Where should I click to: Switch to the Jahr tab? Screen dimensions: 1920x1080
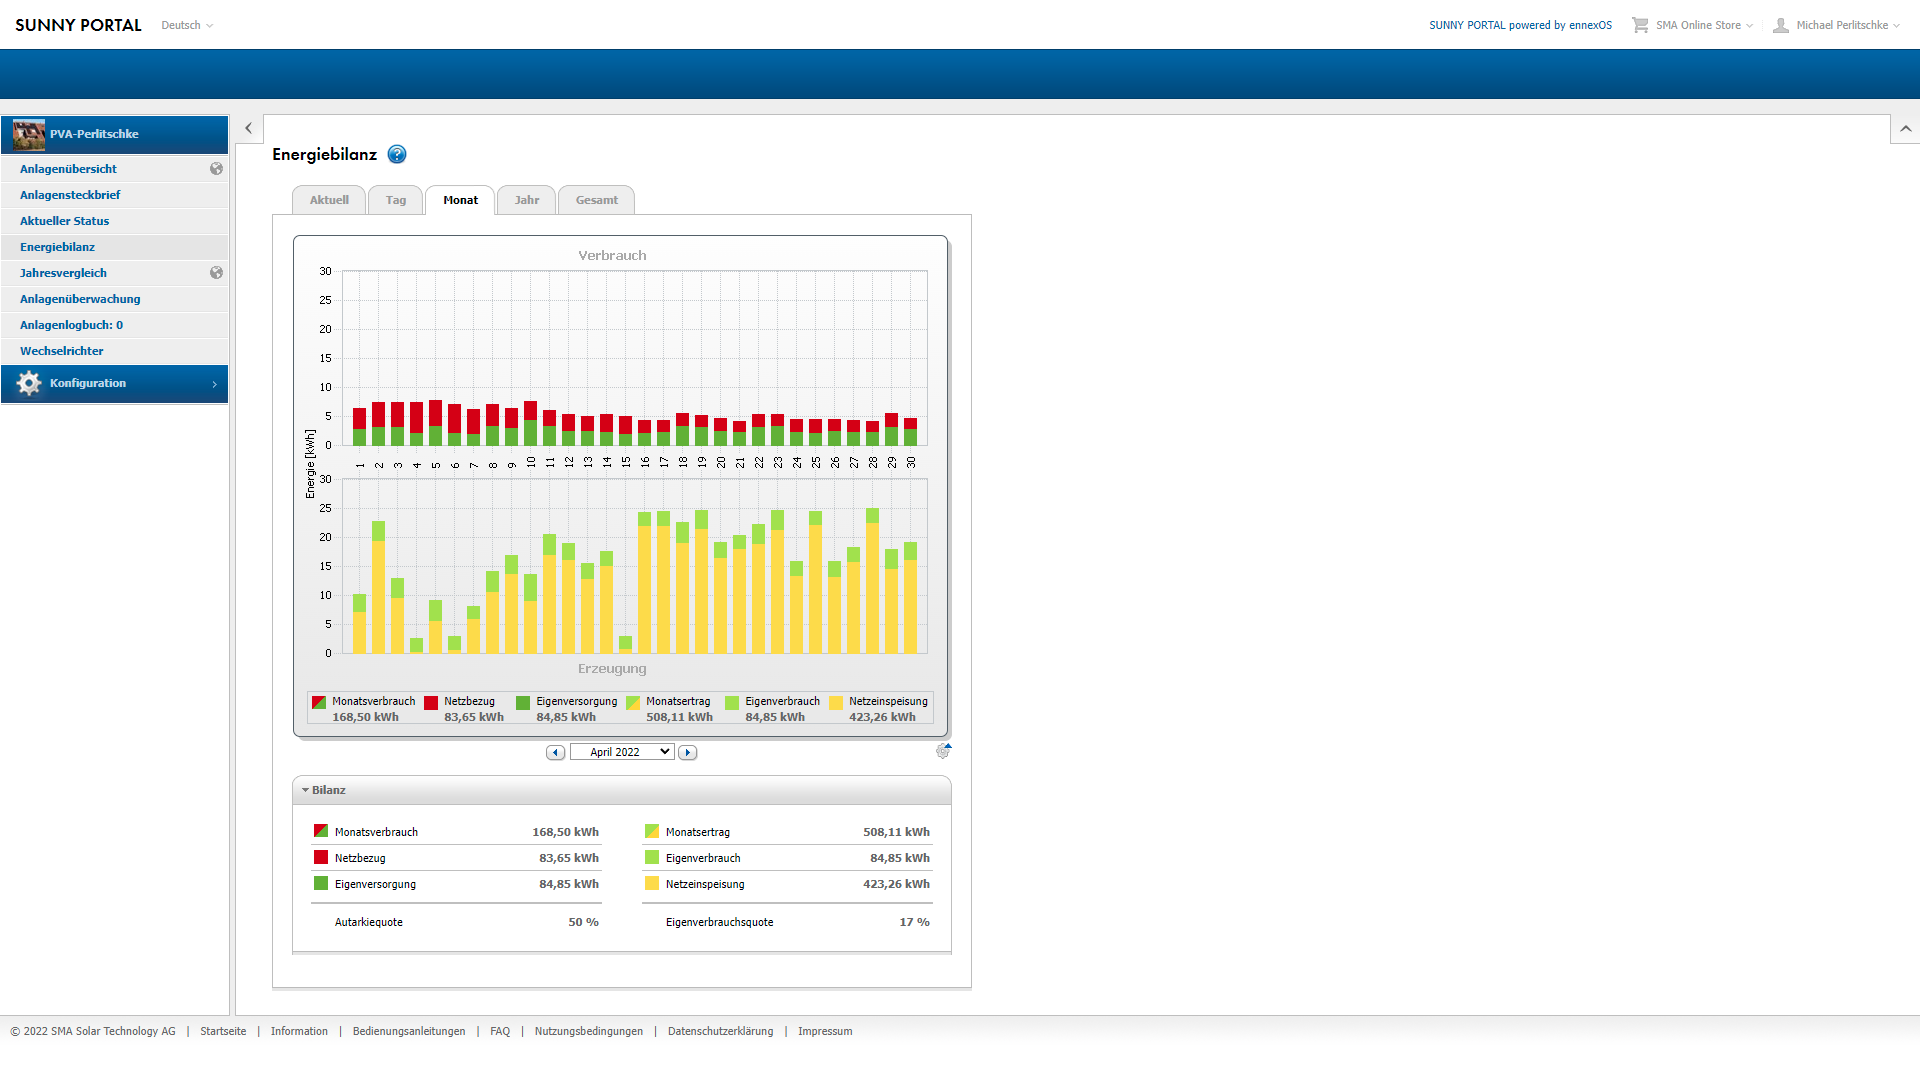tap(527, 200)
